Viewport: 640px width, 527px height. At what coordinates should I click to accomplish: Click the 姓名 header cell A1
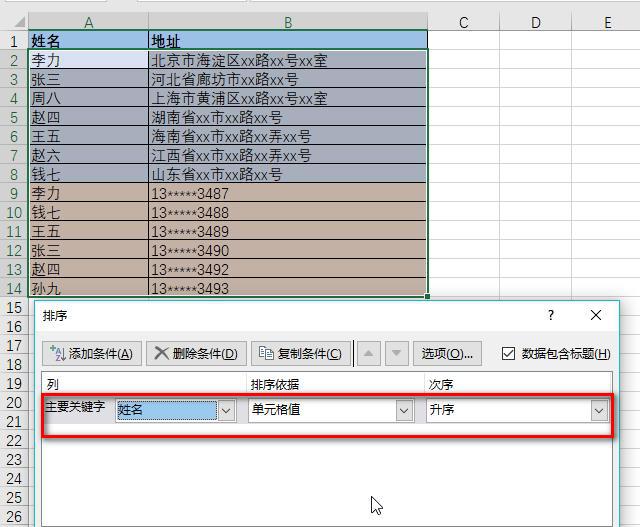[x=89, y=41]
